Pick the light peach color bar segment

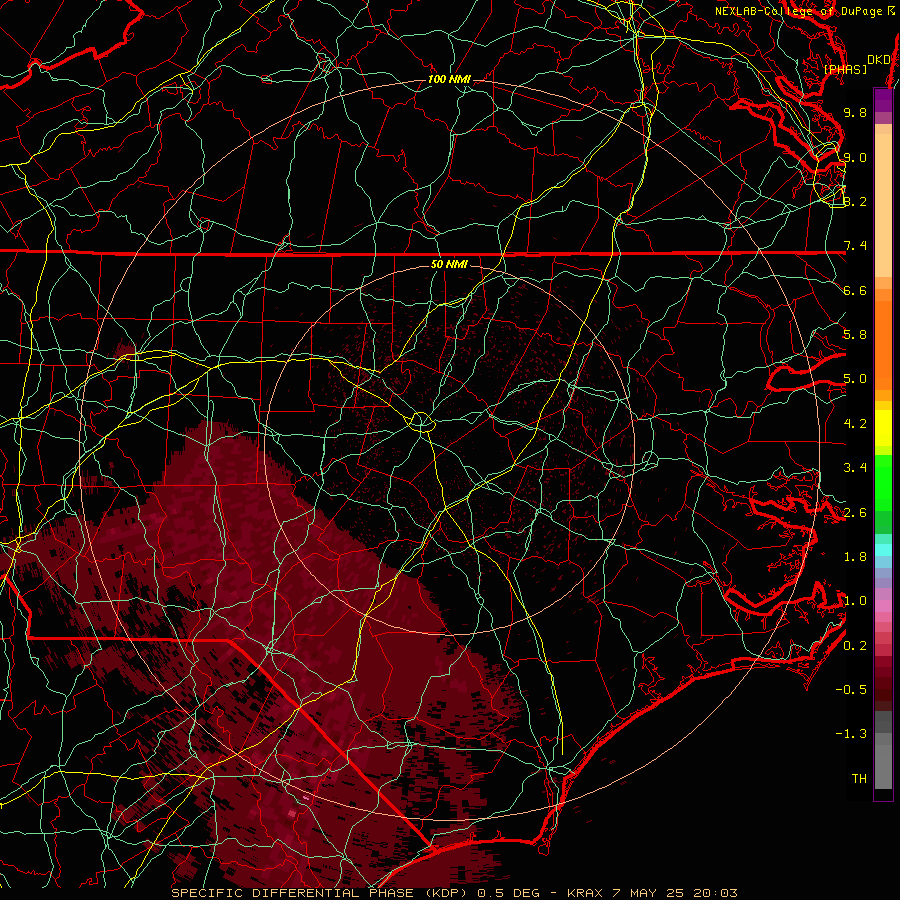click(883, 205)
